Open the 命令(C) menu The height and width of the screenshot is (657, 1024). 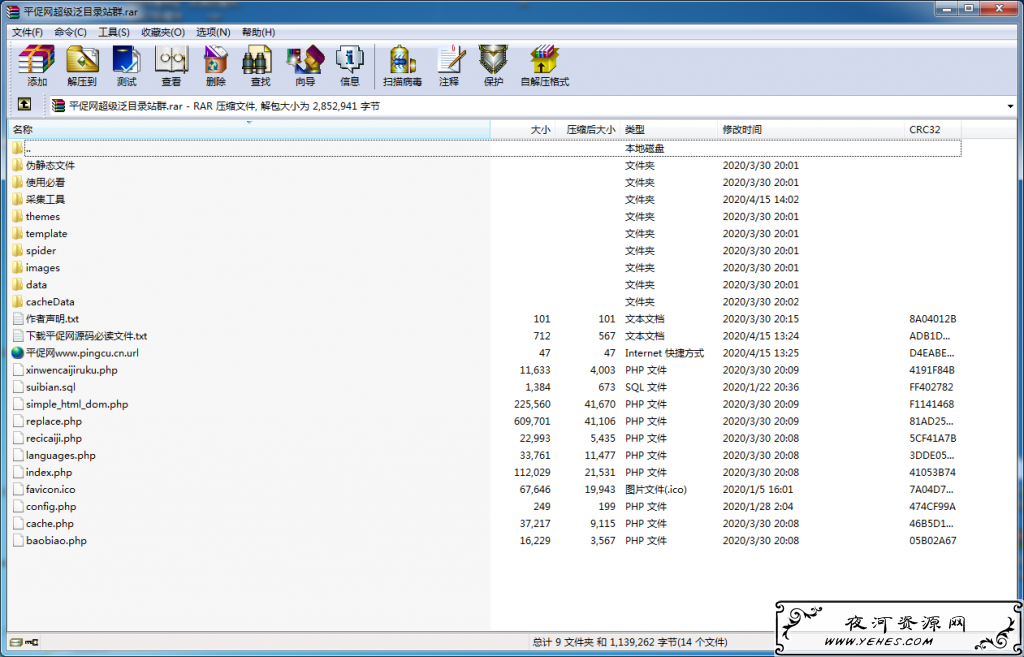(71, 32)
